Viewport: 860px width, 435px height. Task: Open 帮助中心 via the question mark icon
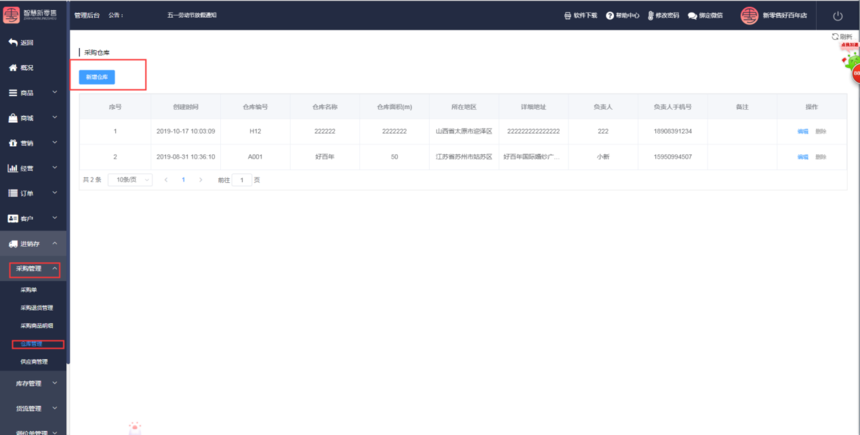(x=610, y=16)
